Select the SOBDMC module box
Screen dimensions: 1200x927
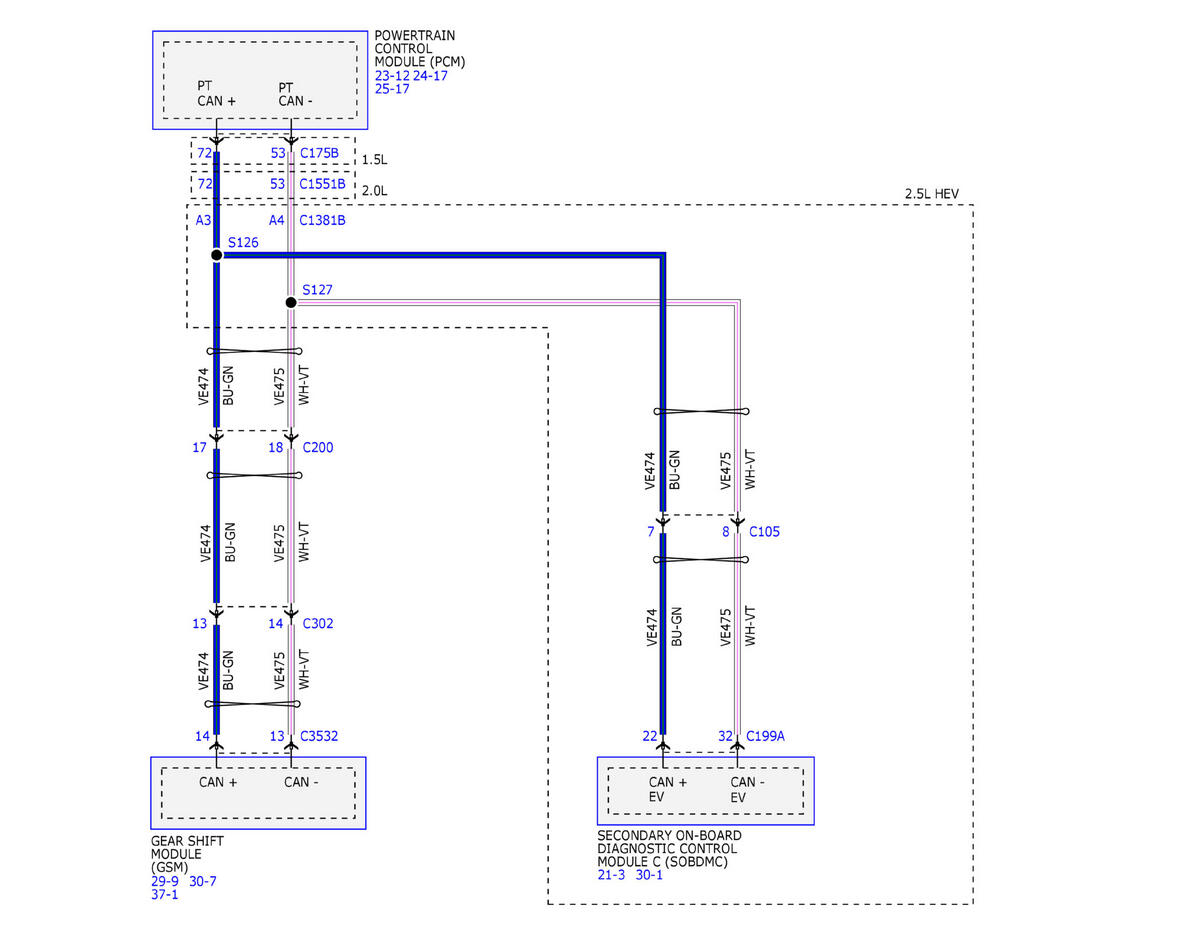pyautogui.click(x=705, y=790)
